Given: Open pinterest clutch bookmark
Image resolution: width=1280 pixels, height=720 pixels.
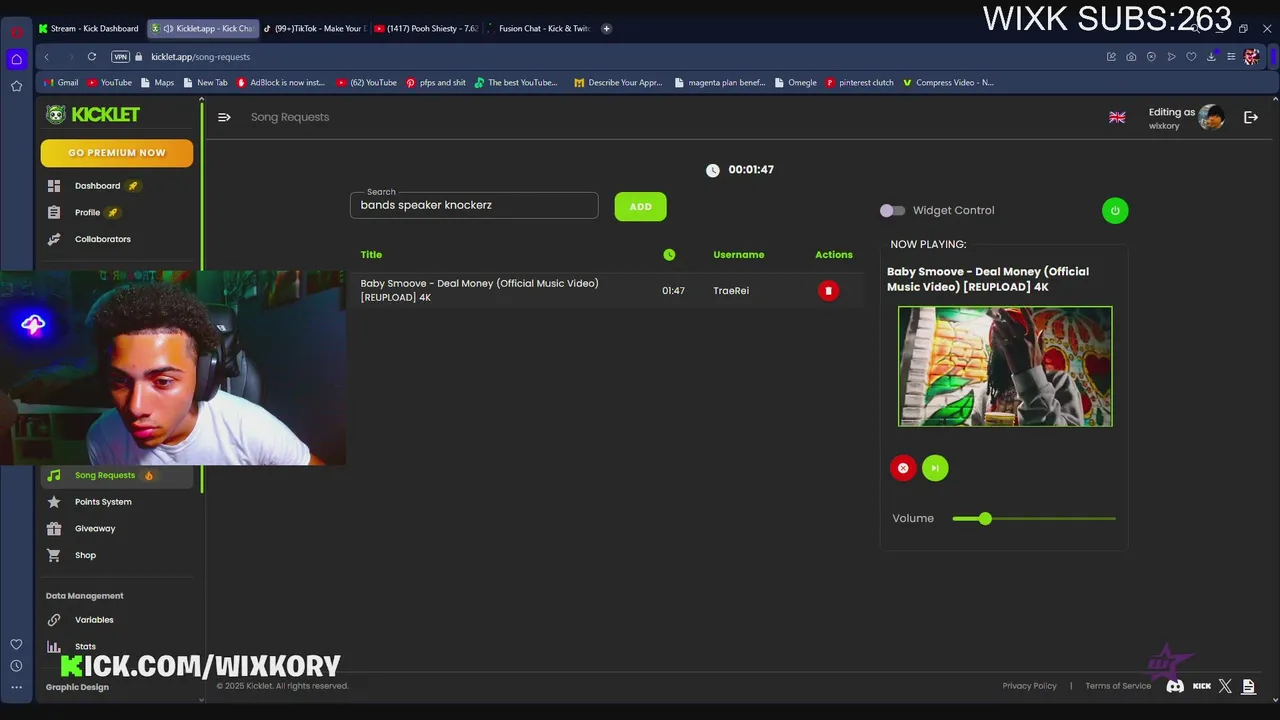Looking at the screenshot, I should tap(860, 83).
